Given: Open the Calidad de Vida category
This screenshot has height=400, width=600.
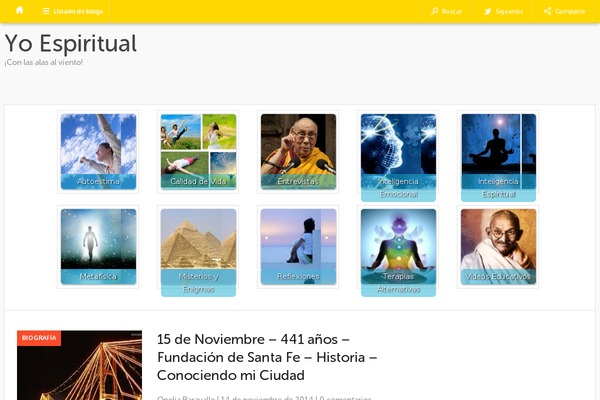Looking at the screenshot, I should click(198, 152).
